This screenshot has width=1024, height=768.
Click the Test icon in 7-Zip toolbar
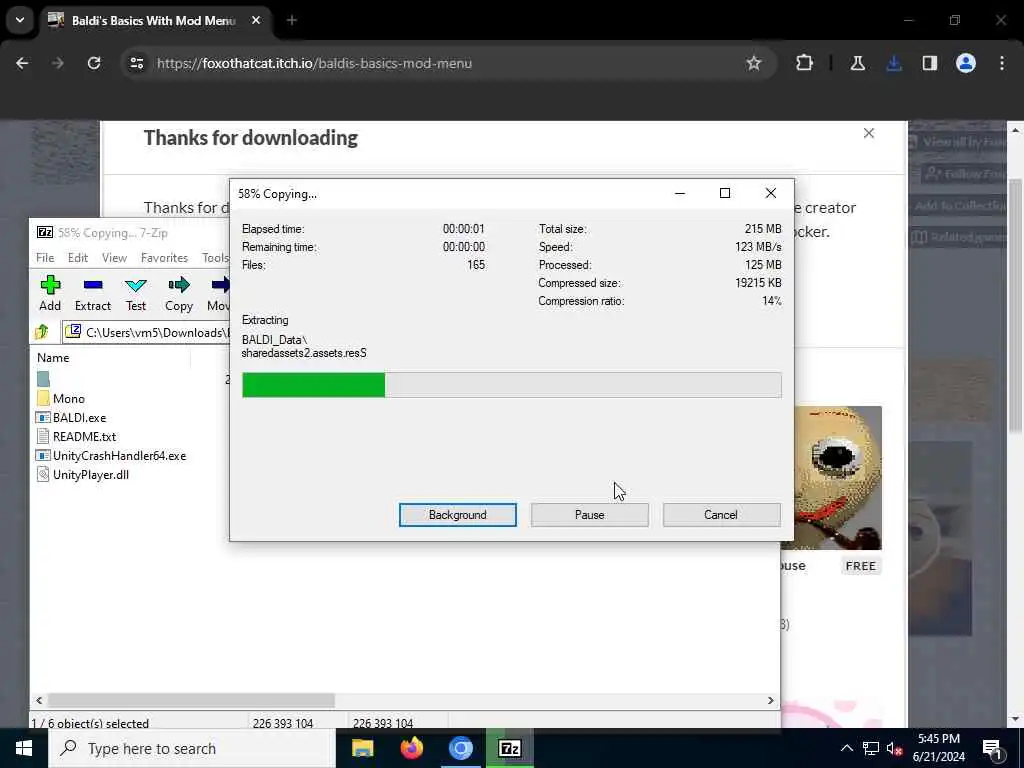click(136, 293)
